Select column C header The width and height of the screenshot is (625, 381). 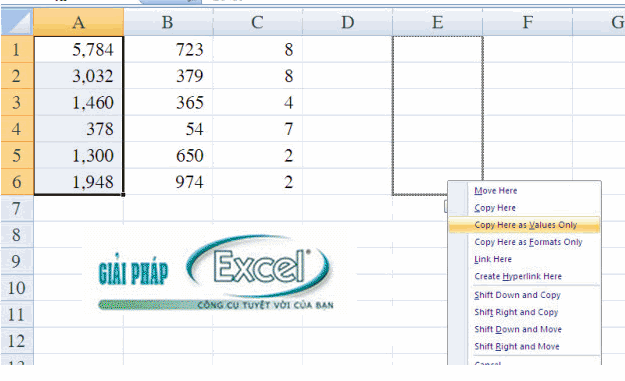(x=257, y=22)
